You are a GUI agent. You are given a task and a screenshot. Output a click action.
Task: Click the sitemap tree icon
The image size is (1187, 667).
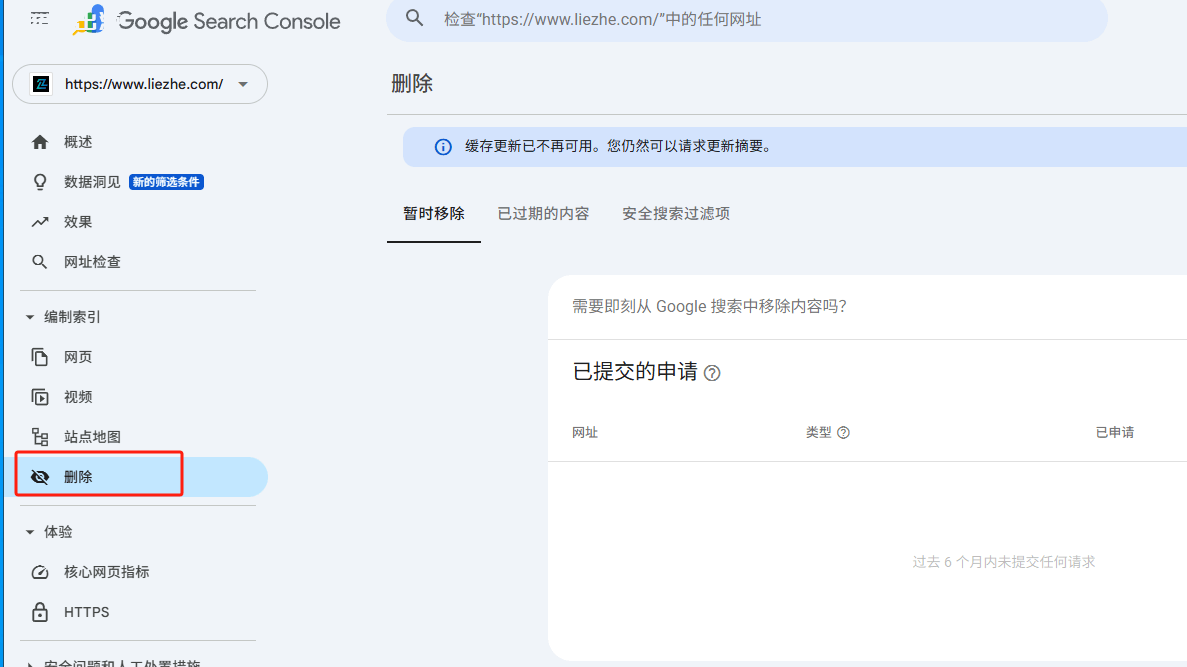[39, 437]
